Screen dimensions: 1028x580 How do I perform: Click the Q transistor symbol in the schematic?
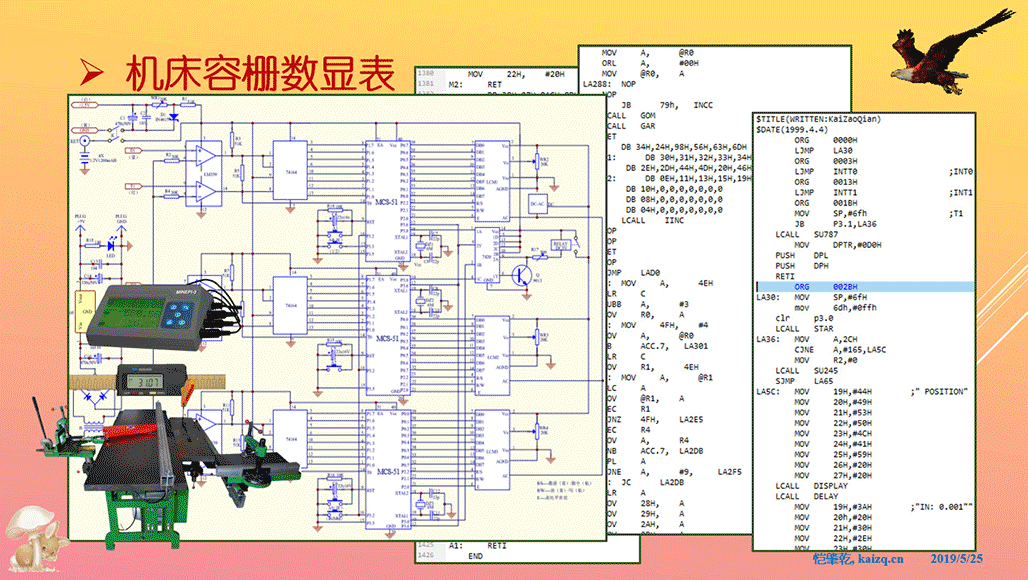click(x=521, y=275)
